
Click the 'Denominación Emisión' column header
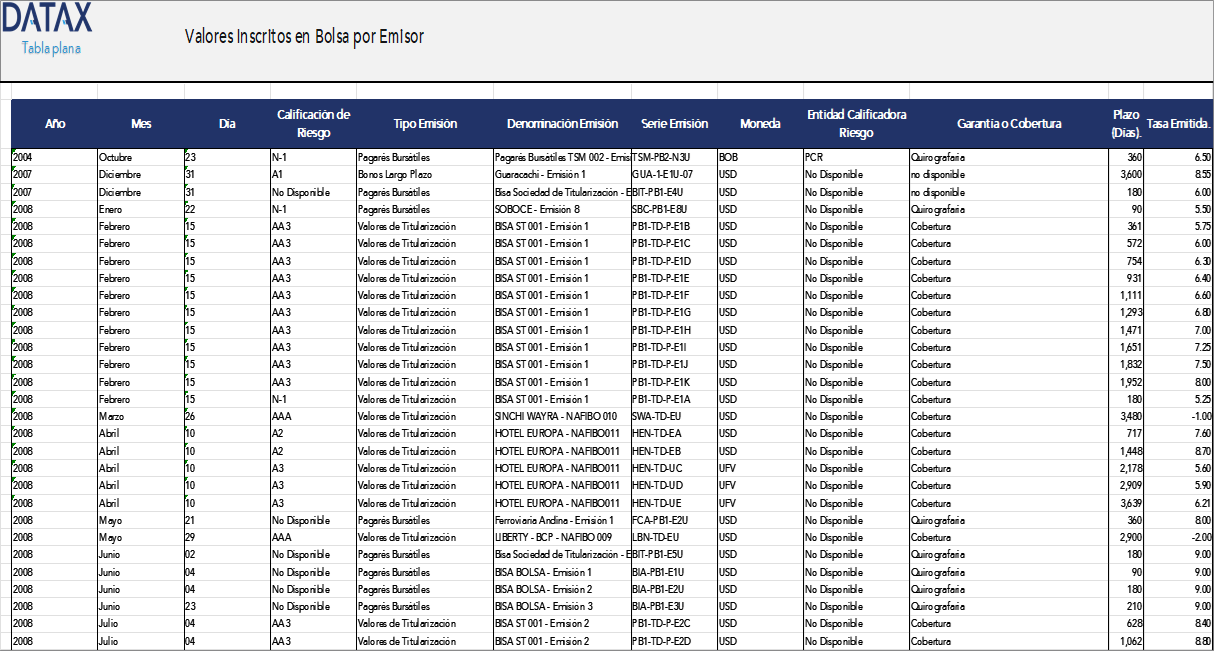(562, 124)
